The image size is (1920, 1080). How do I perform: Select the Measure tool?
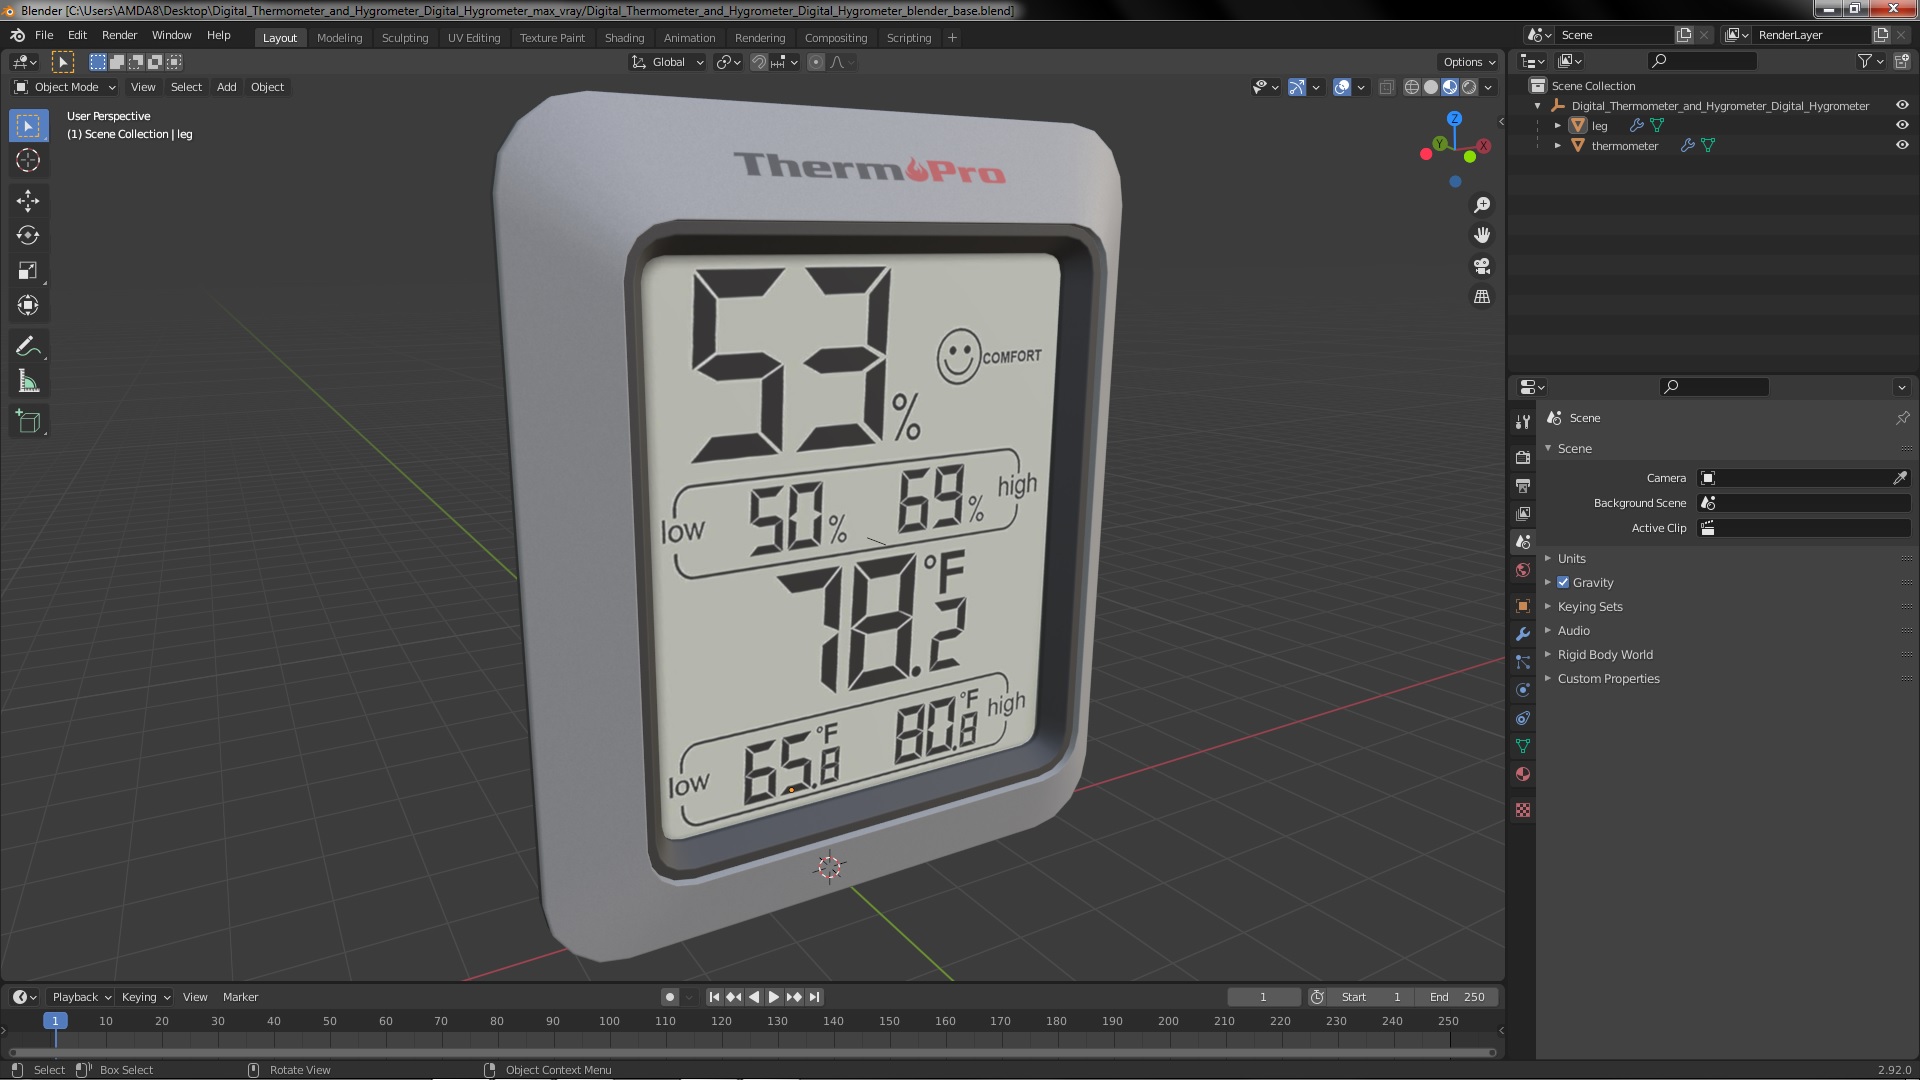[x=28, y=382]
